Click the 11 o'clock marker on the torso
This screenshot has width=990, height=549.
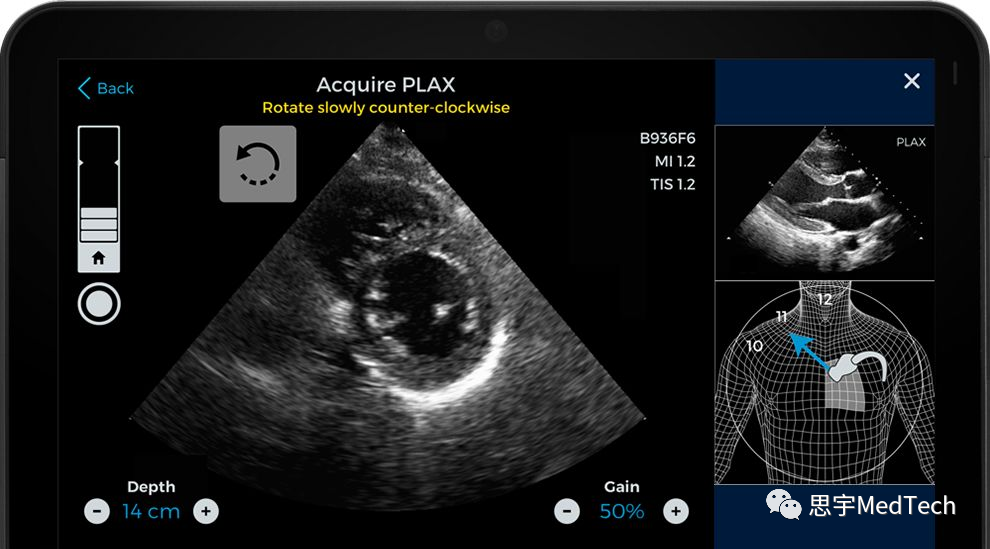point(782,316)
